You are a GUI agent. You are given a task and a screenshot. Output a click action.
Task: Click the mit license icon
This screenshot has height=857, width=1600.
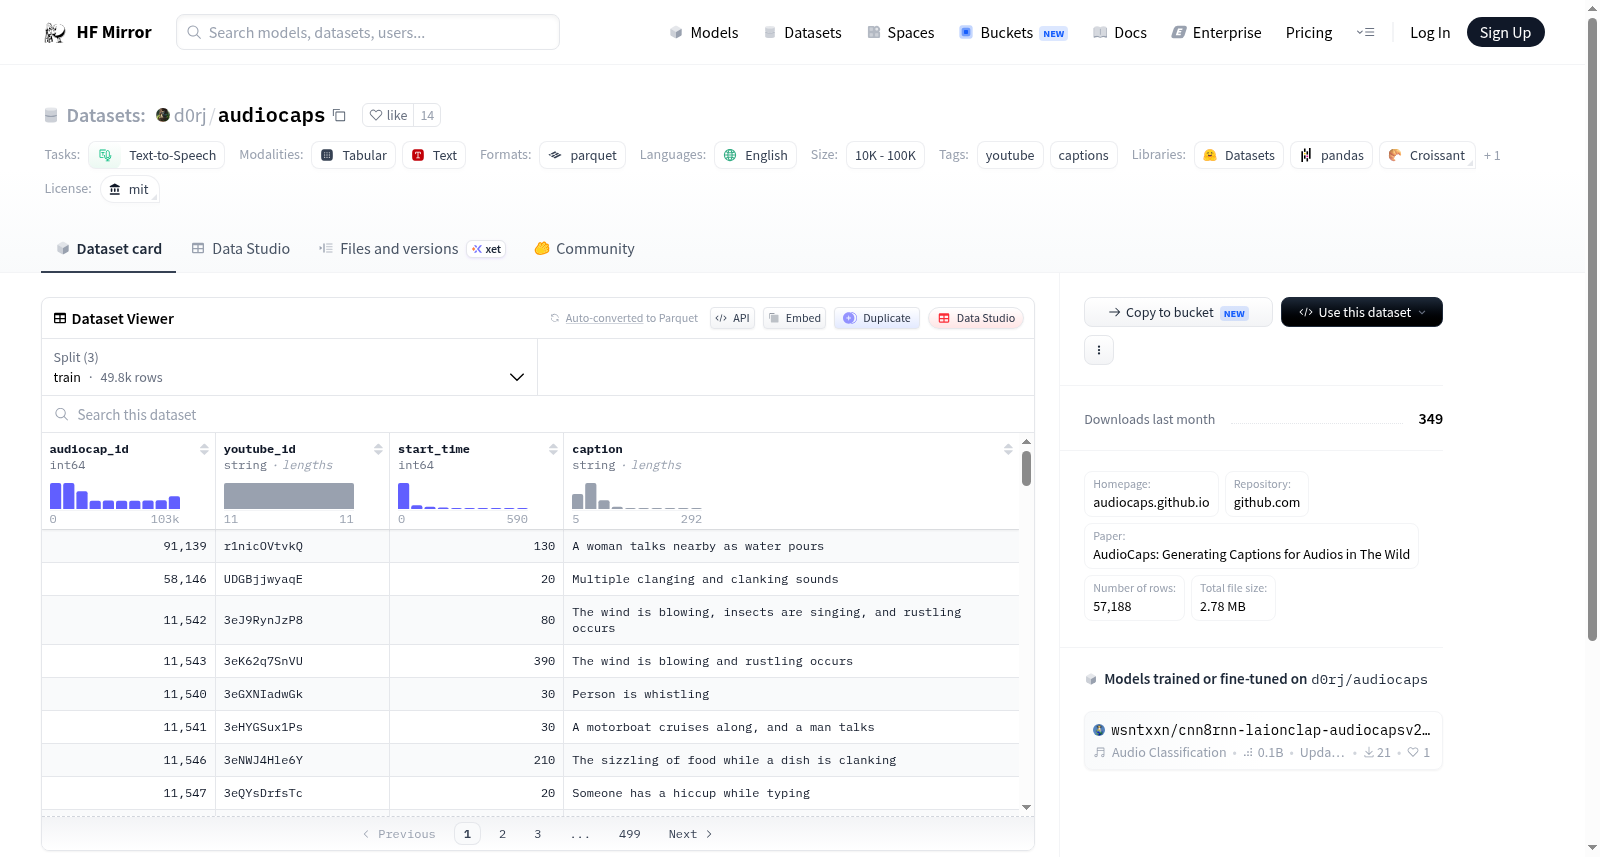115,189
